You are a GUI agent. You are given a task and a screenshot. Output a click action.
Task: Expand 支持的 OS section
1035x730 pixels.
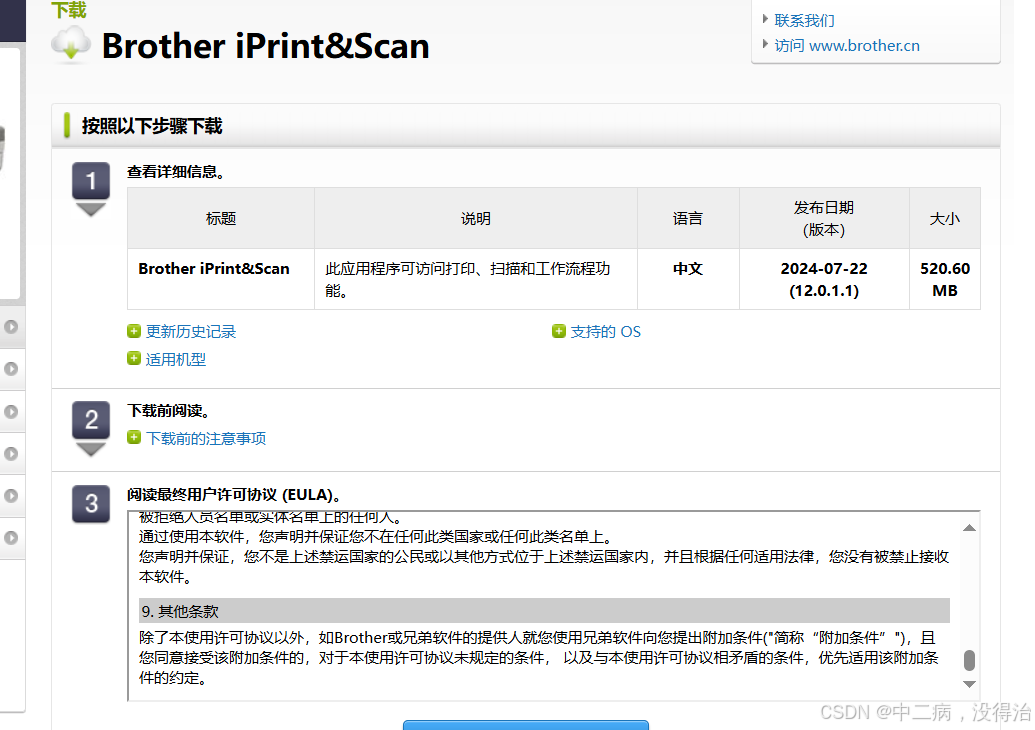(x=605, y=331)
